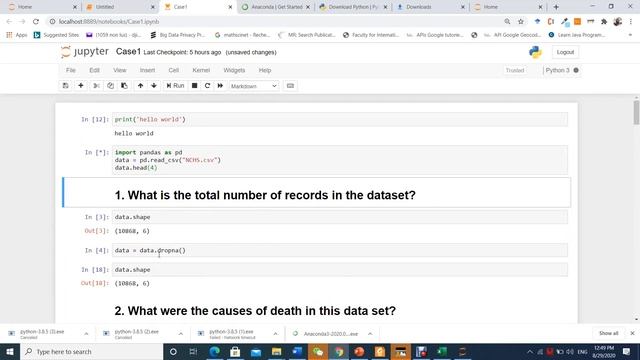Switch to the Anaconda Get Started tab
Viewport: 640px width, 360px height.
point(276,7)
